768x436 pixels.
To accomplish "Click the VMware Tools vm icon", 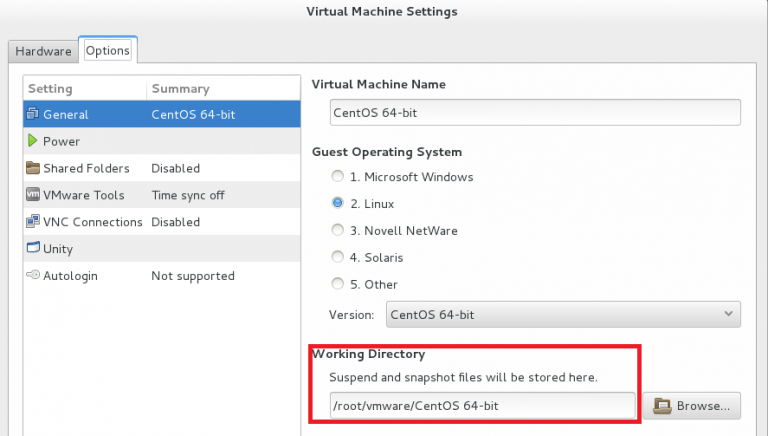I will pyautogui.click(x=33, y=194).
